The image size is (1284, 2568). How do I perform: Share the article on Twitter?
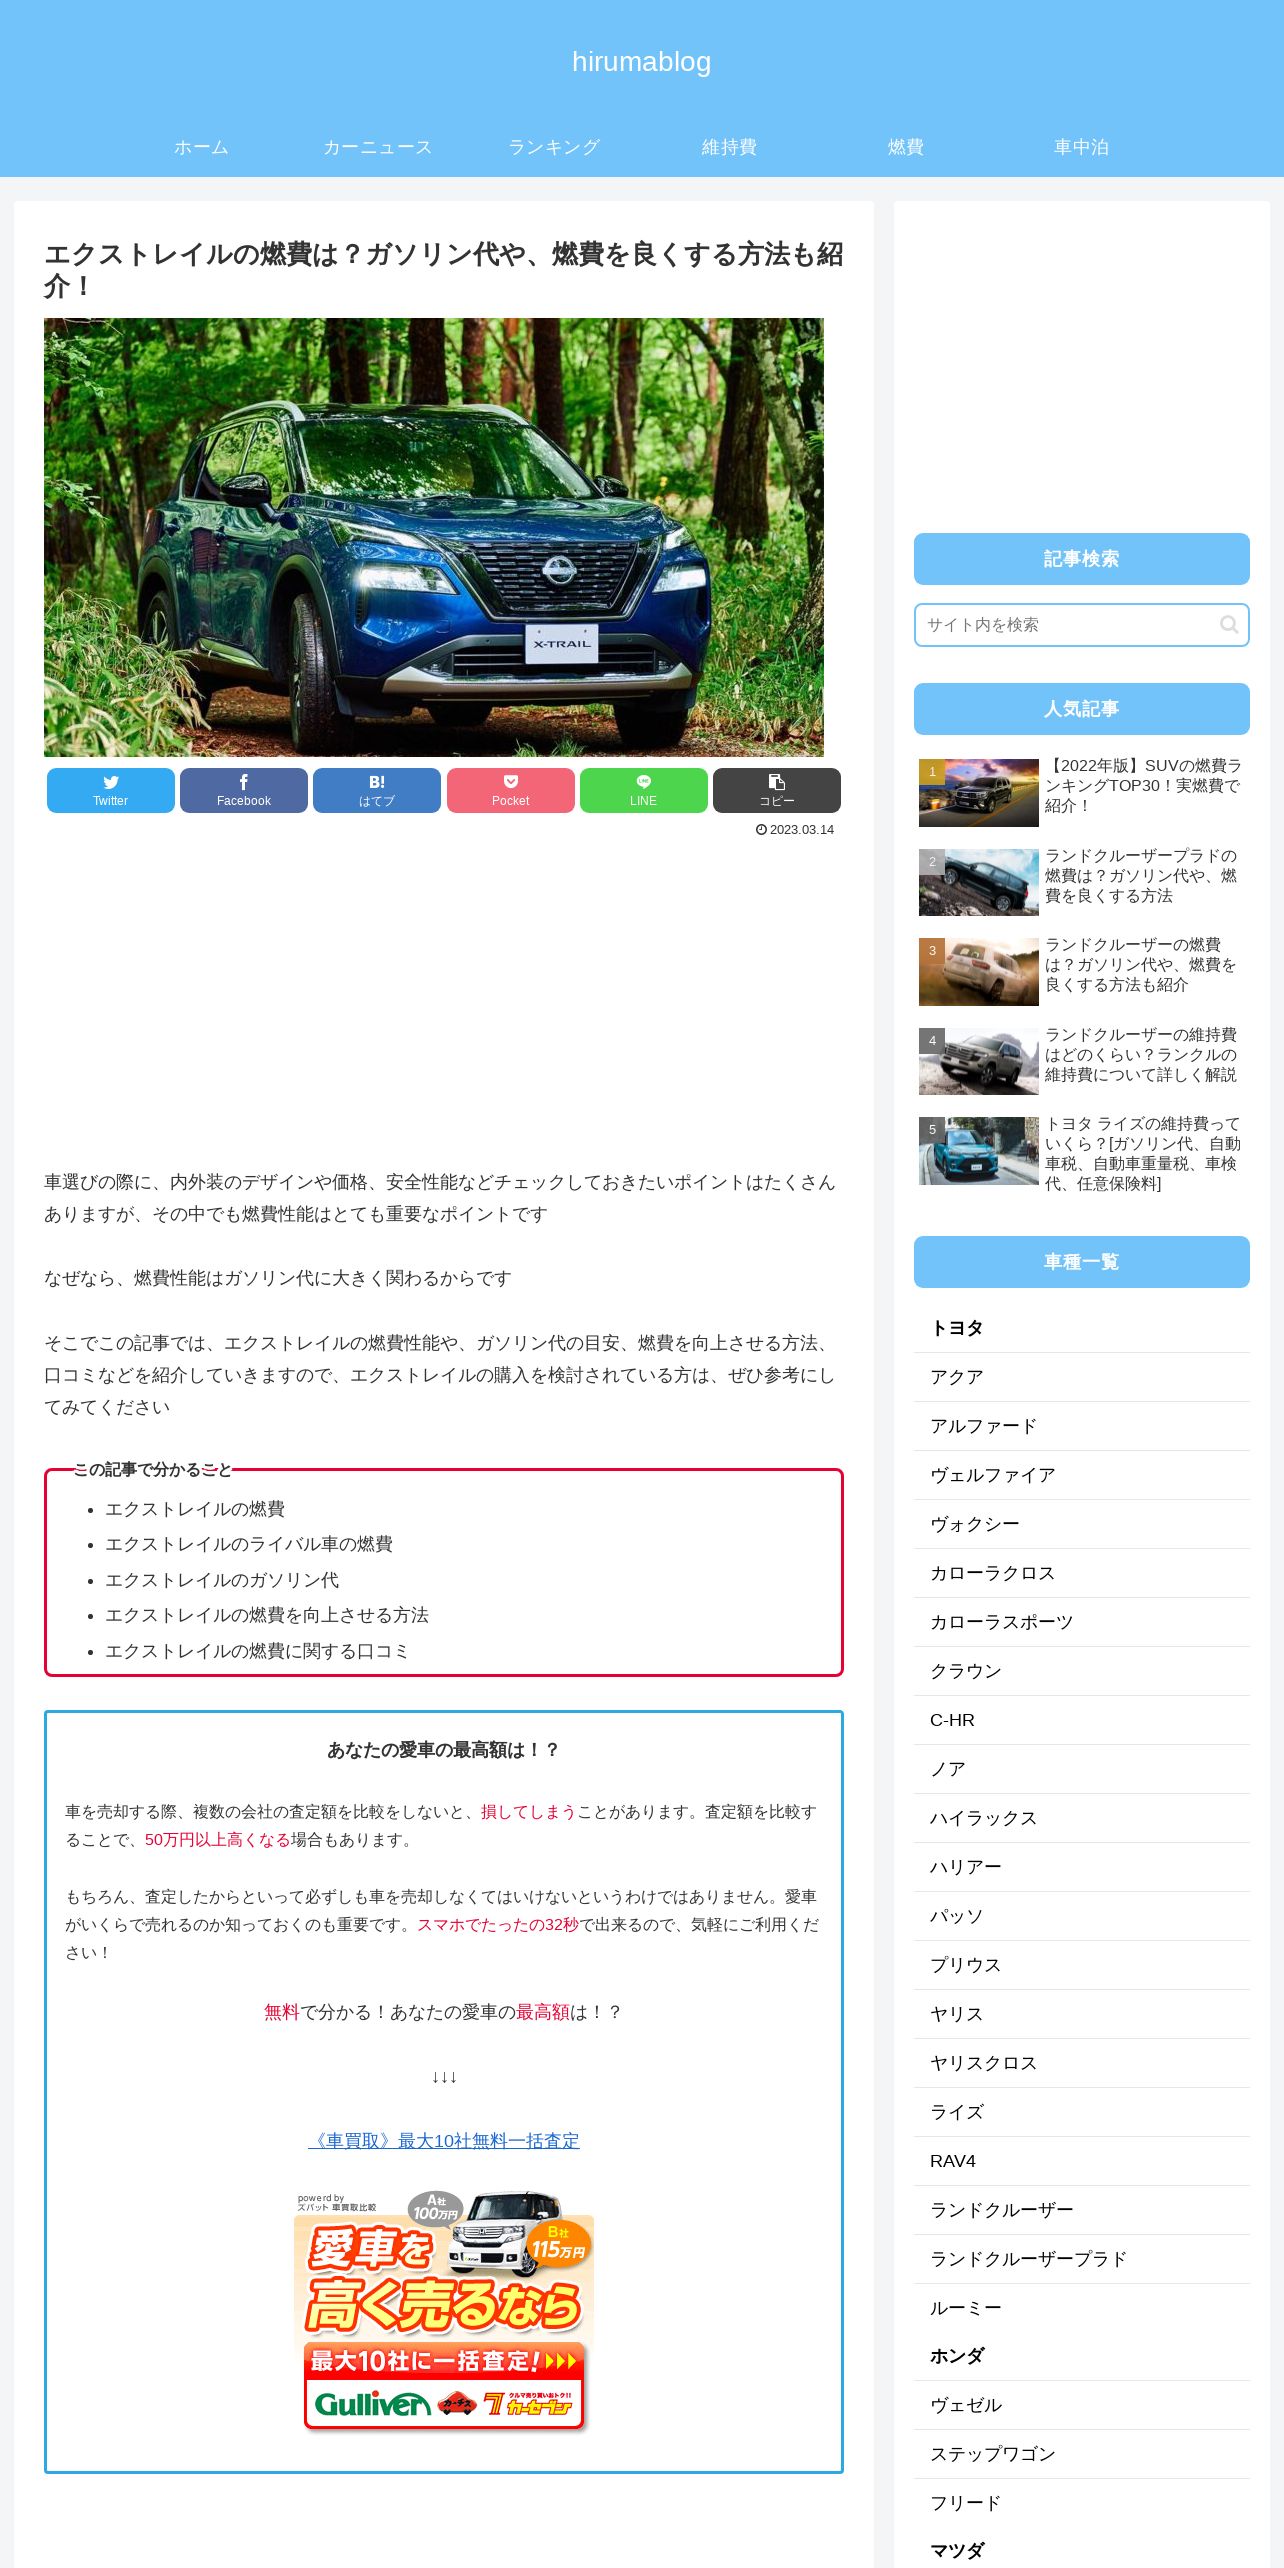tap(110, 790)
